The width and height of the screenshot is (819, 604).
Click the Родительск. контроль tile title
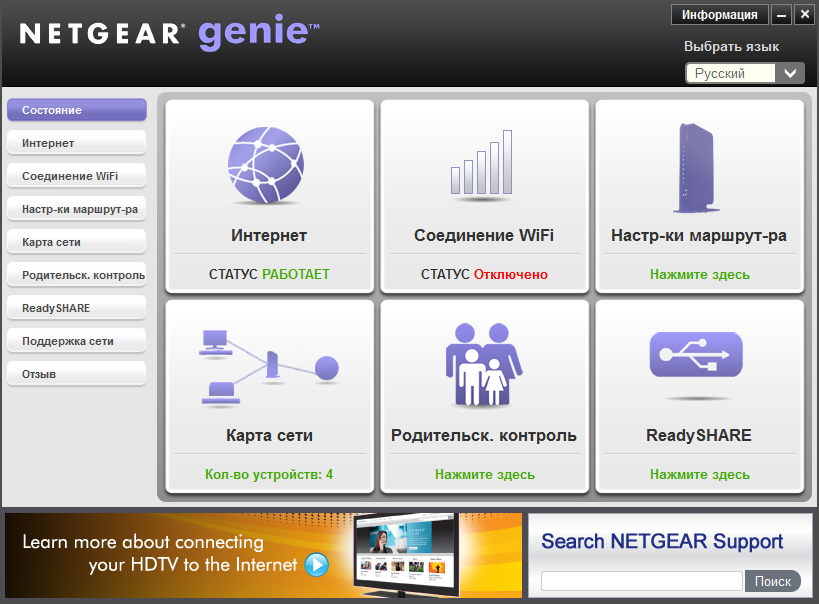[x=484, y=435]
